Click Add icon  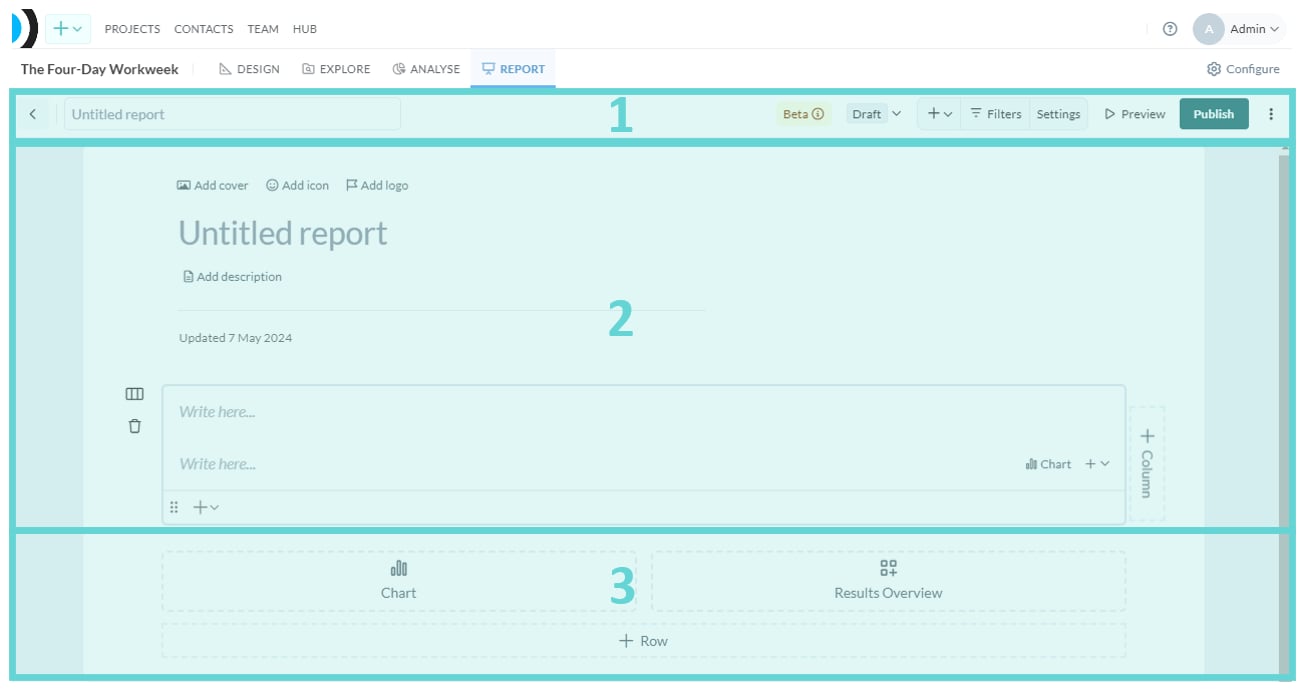click(x=297, y=185)
